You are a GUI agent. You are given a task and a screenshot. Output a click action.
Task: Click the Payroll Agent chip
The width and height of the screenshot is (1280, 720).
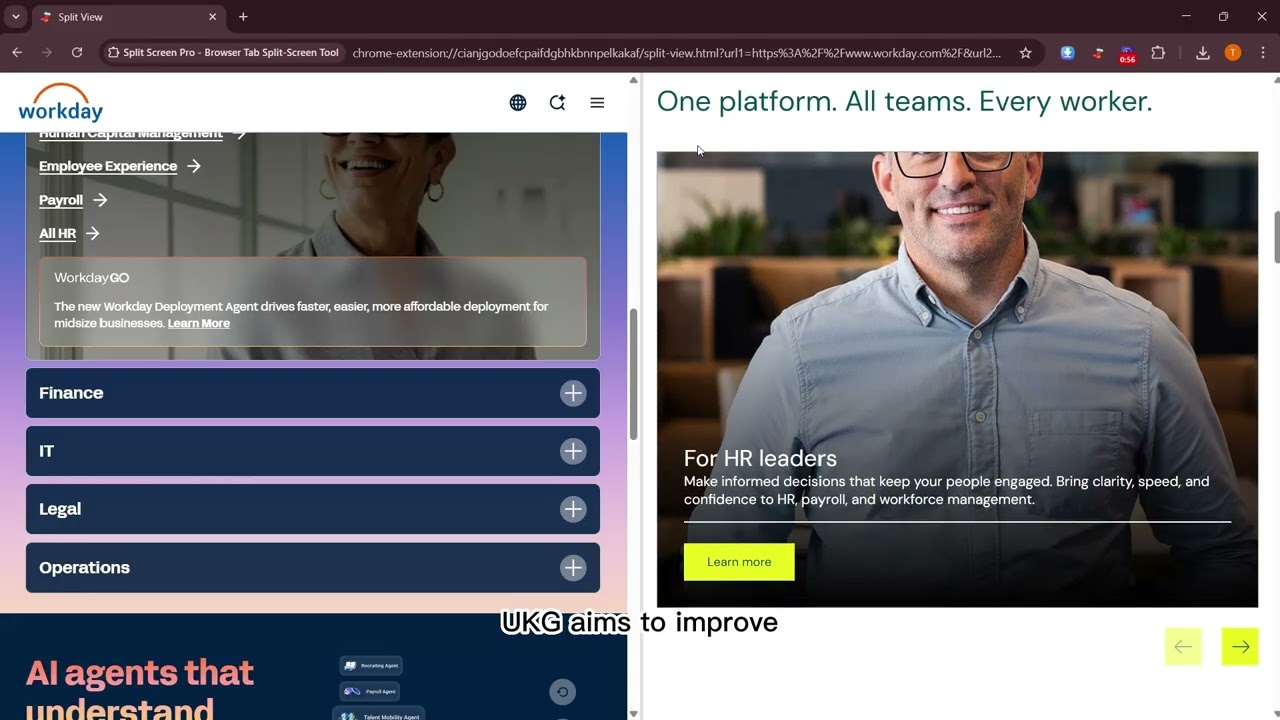[x=369, y=691]
